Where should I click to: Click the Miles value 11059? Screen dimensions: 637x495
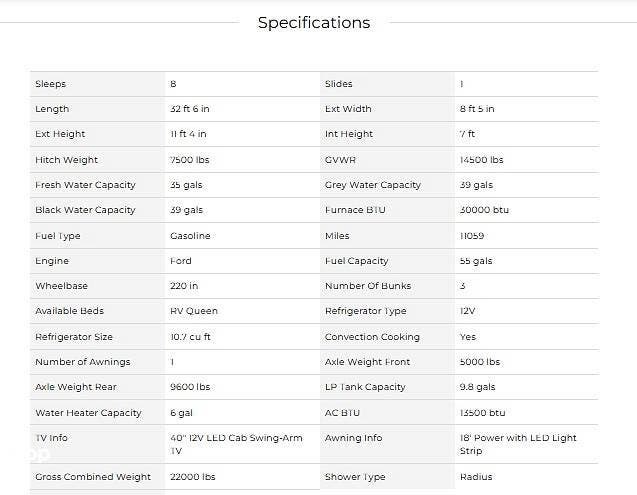472,236
